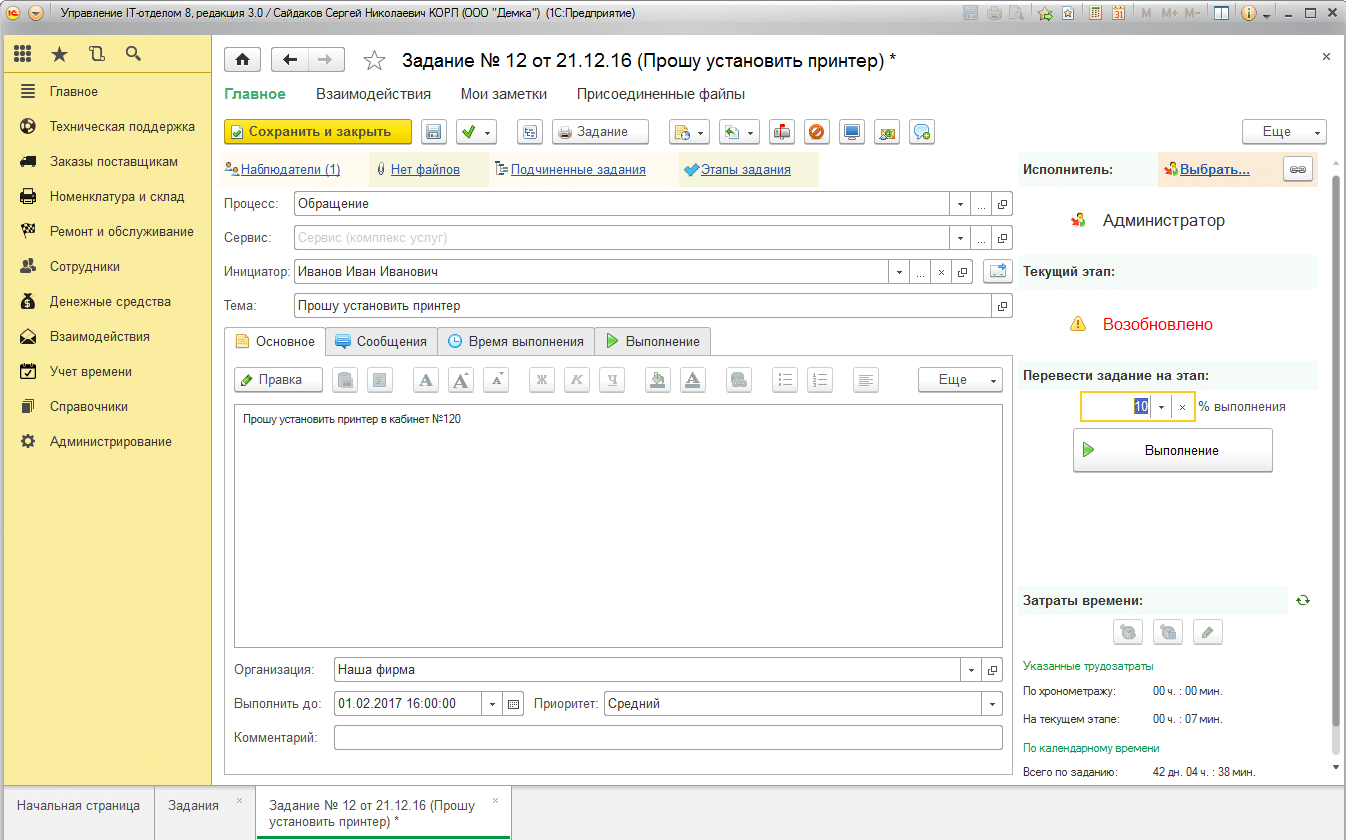Click the speech bubble add-message icon
Image resolution: width=1346 pixels, height=840 pixels.
click(x=922, y=132)
